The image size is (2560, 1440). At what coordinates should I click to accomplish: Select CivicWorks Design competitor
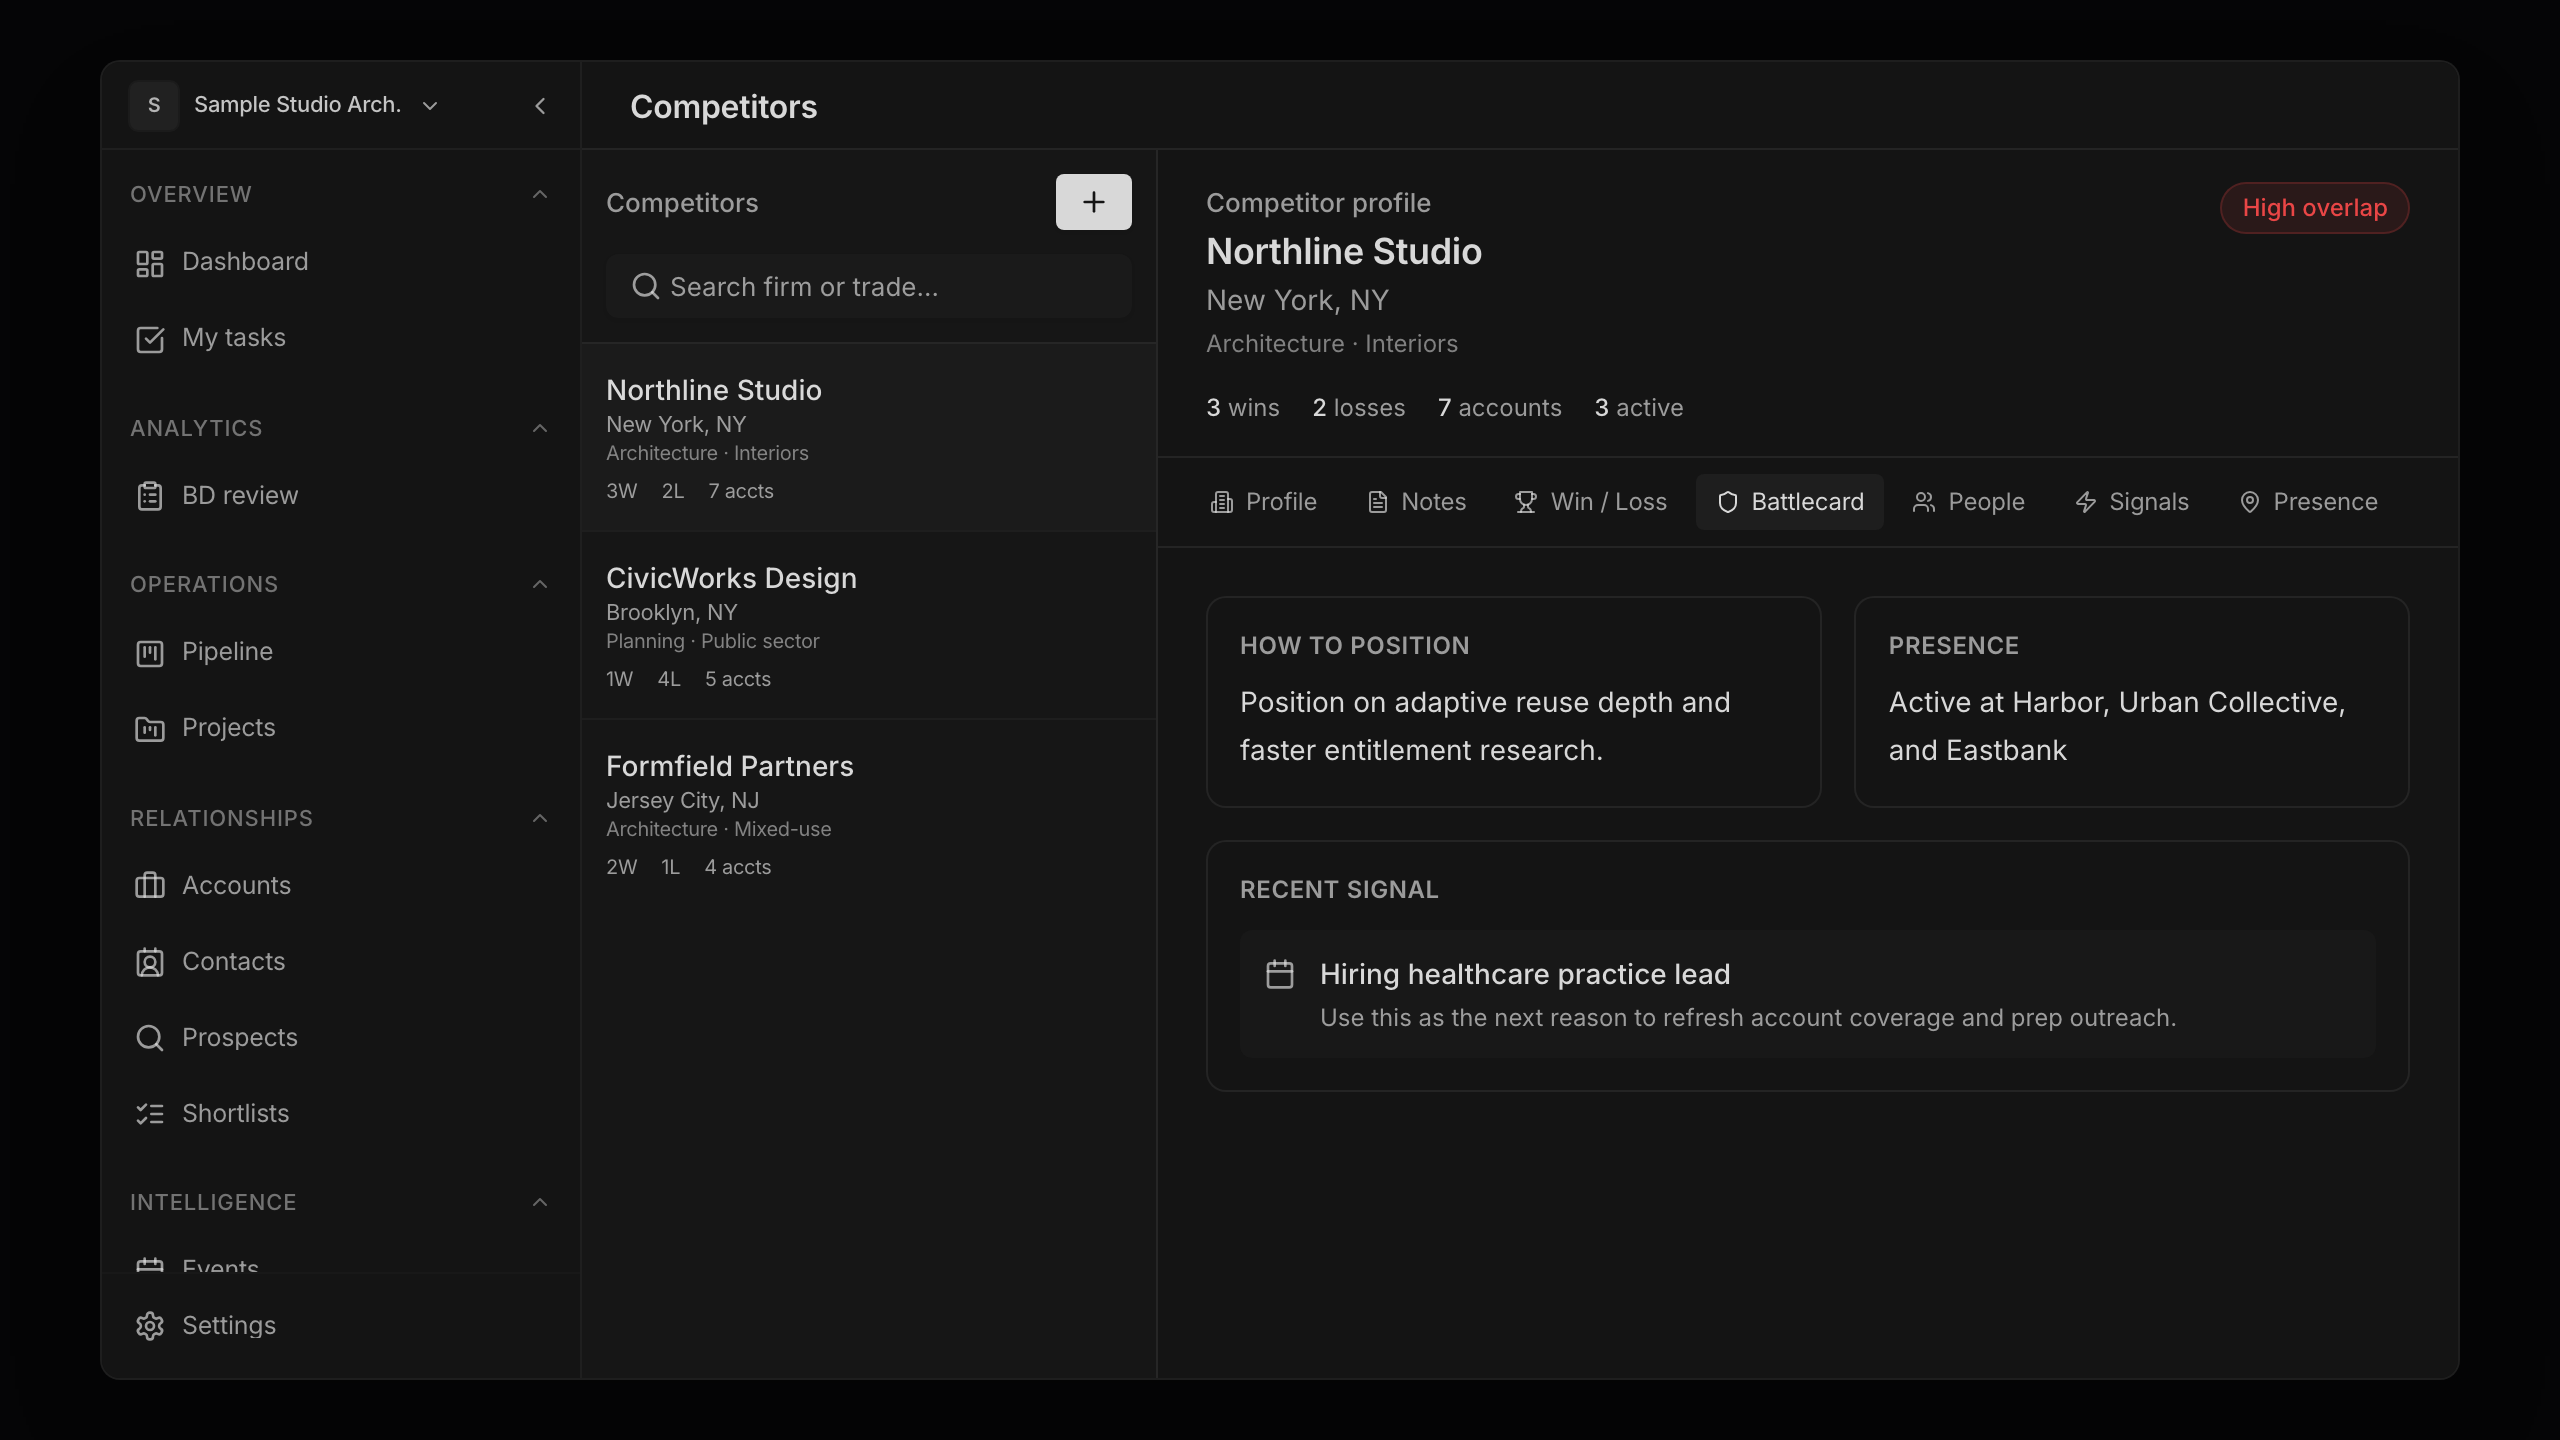click(x=869, y=626)
